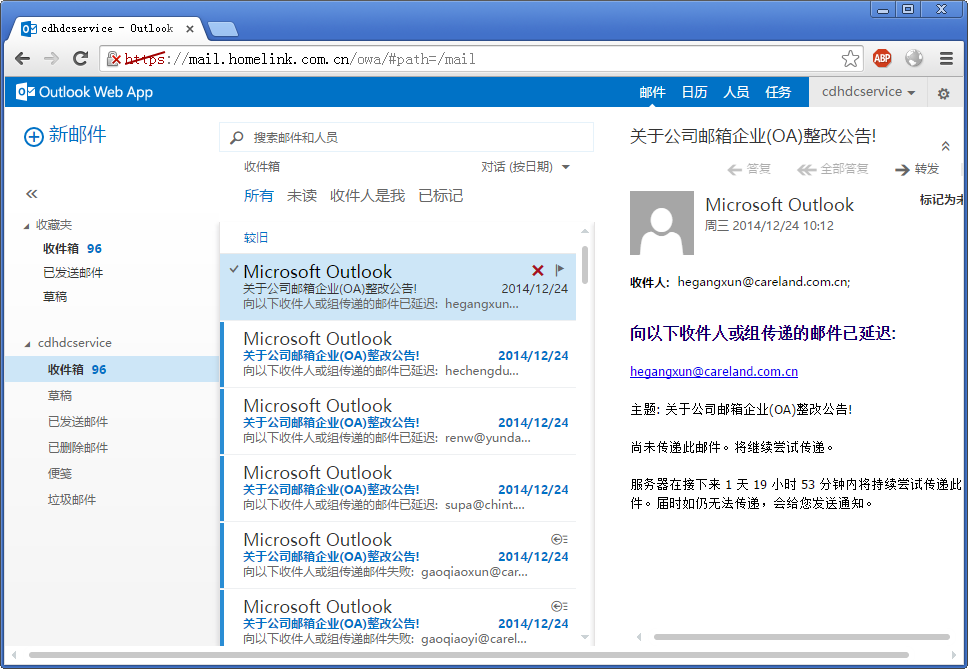The height and width of the screenshot is (669, 968).
Task: Open the message delayed to renw@yunda
Action: point(398,421)
